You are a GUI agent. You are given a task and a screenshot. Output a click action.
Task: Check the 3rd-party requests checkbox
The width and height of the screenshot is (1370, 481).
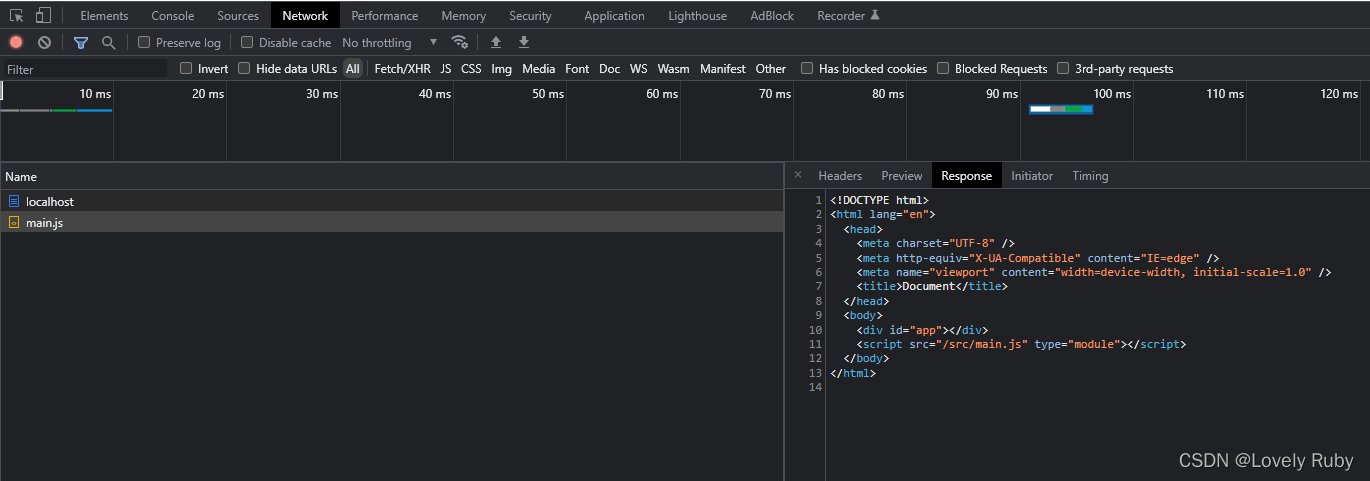(1063, 68)
